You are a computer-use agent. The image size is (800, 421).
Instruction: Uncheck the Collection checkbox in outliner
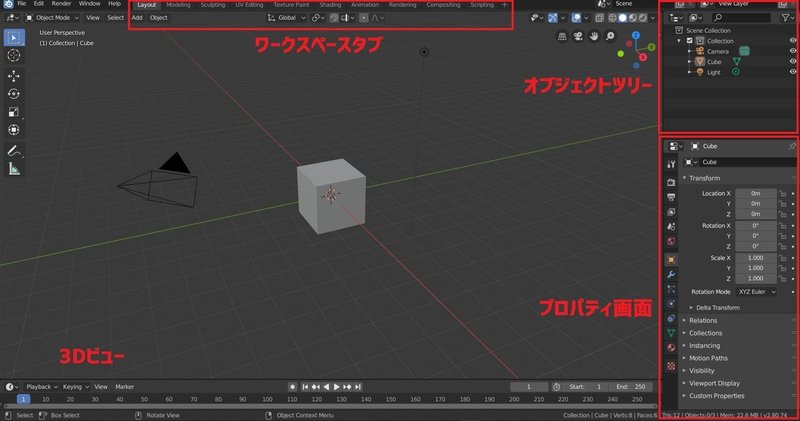tap(689, 41)
